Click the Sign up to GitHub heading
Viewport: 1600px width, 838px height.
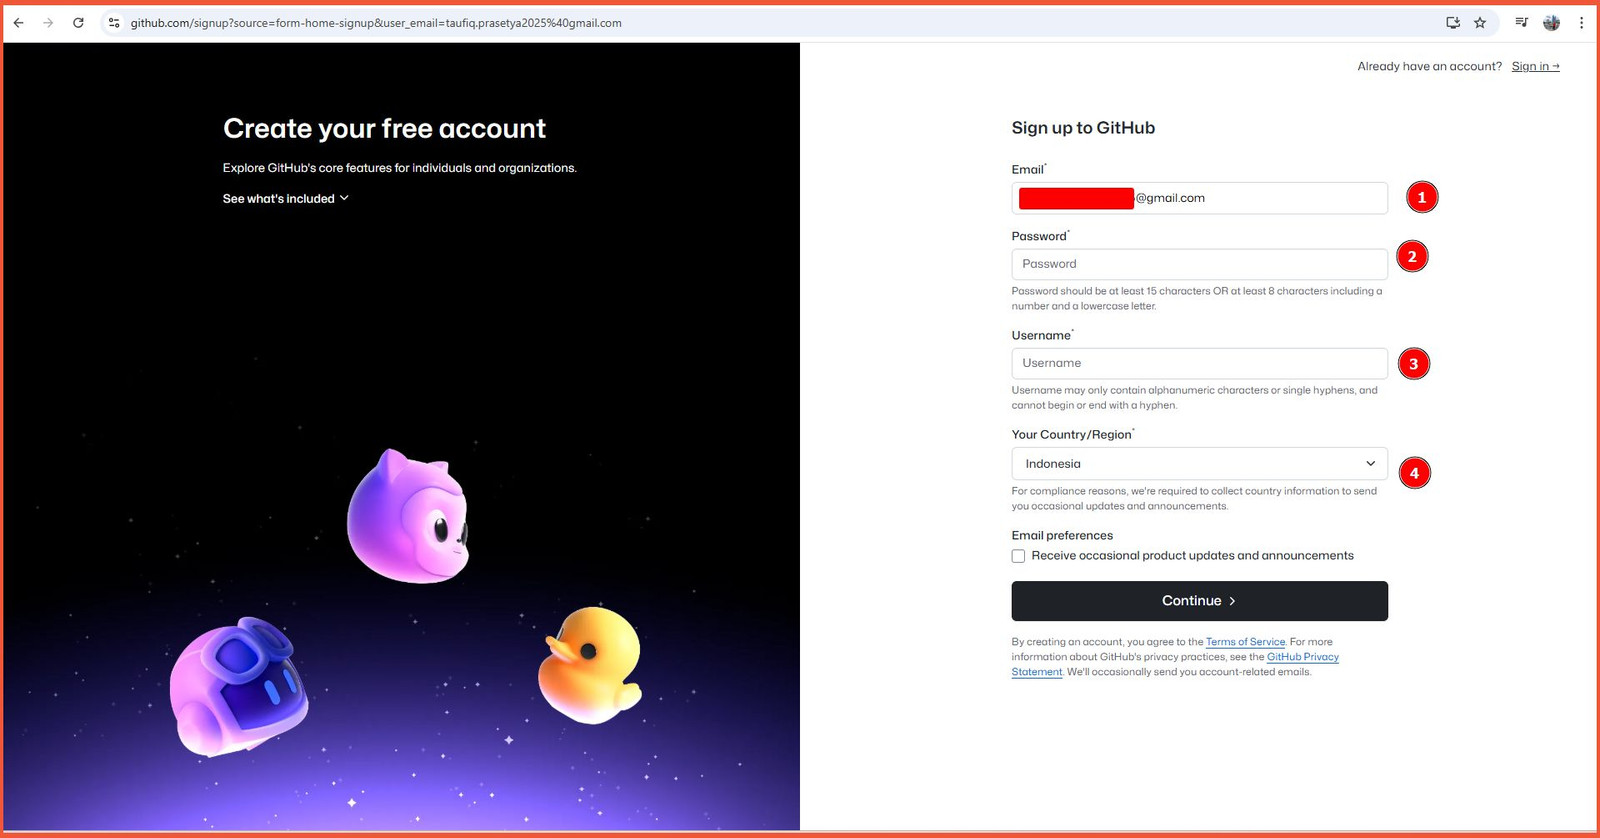pyautogui.click(x=1083, y=128)
